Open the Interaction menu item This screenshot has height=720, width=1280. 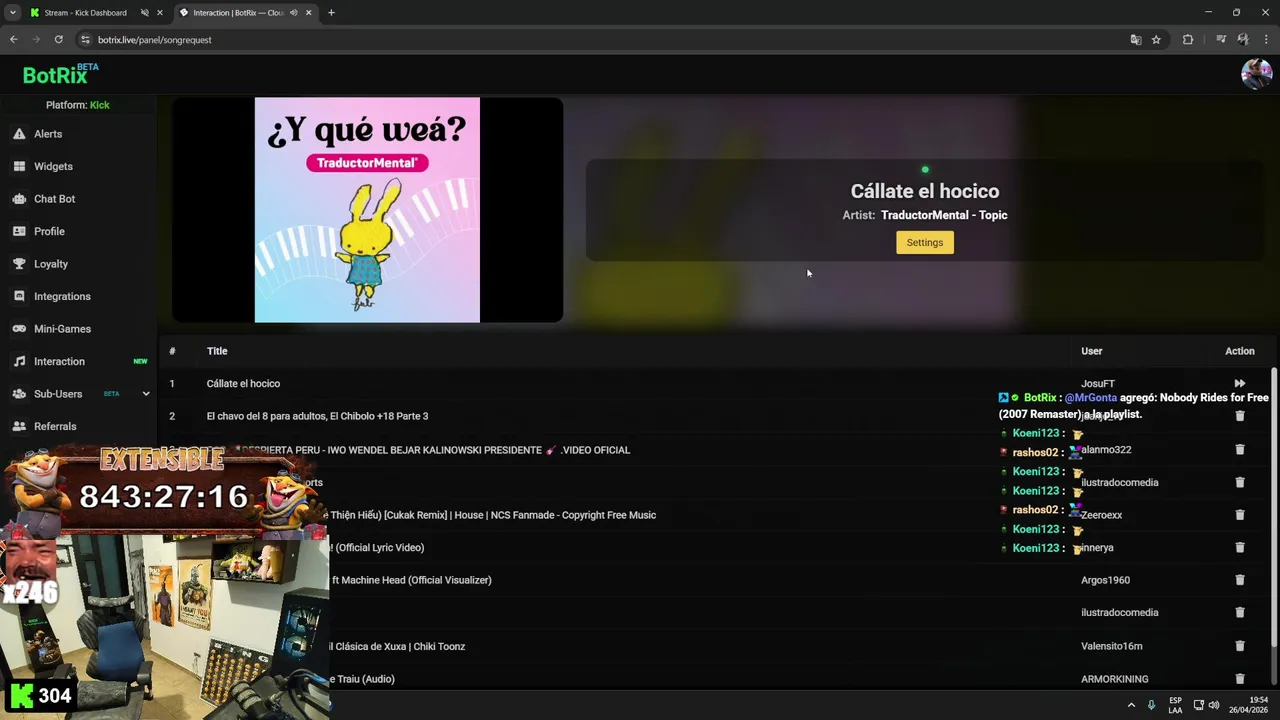pyautogui.click(x=59, y=361)
